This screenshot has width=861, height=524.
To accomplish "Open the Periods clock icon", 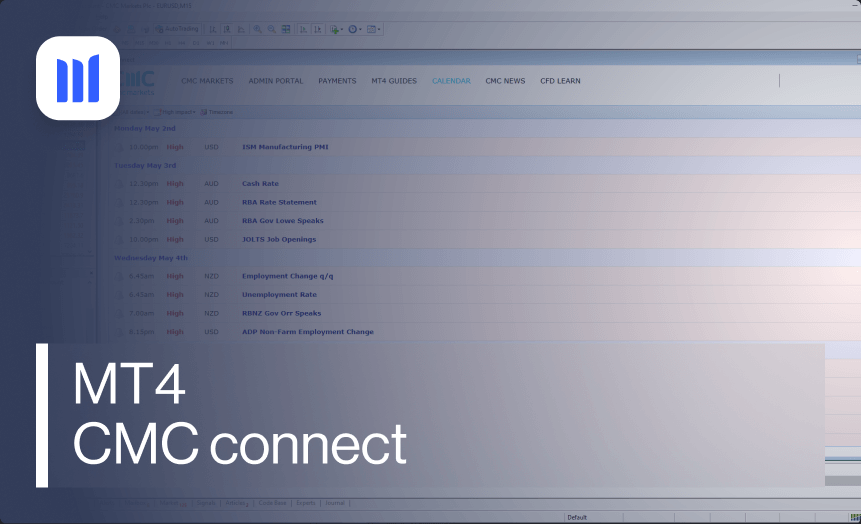I will tap(353, 29).
